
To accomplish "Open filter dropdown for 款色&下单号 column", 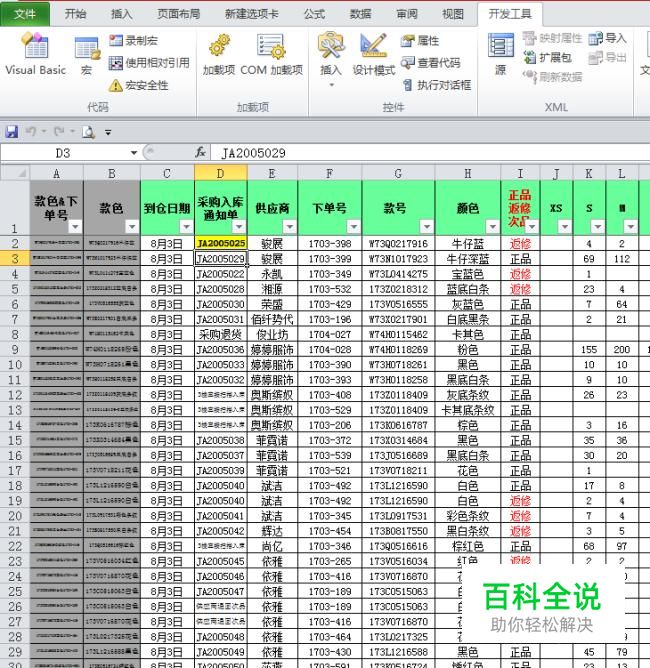I will (75, 227).
